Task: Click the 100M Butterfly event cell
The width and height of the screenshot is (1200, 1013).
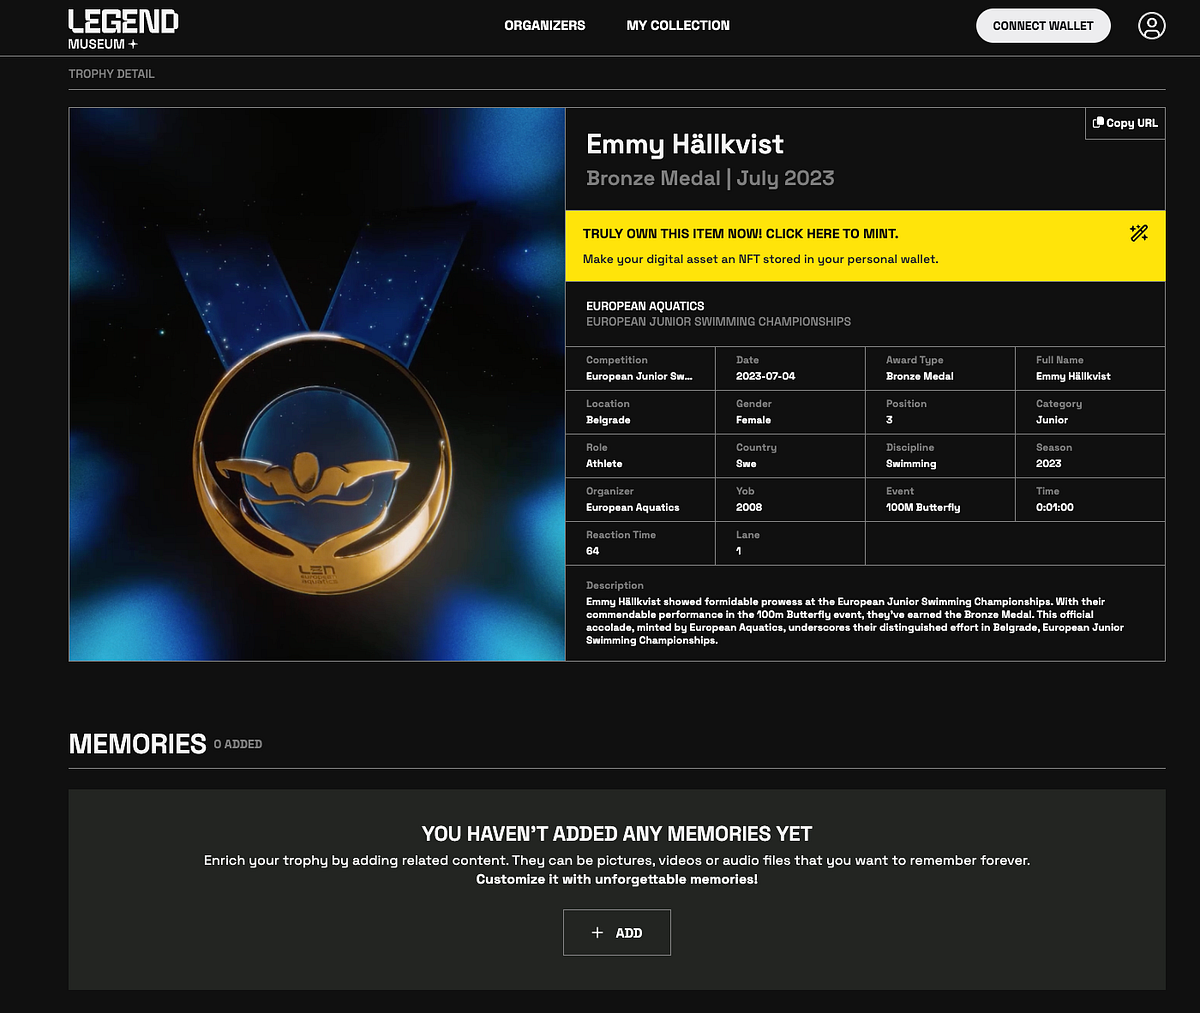Action: [x=922, y=507]
